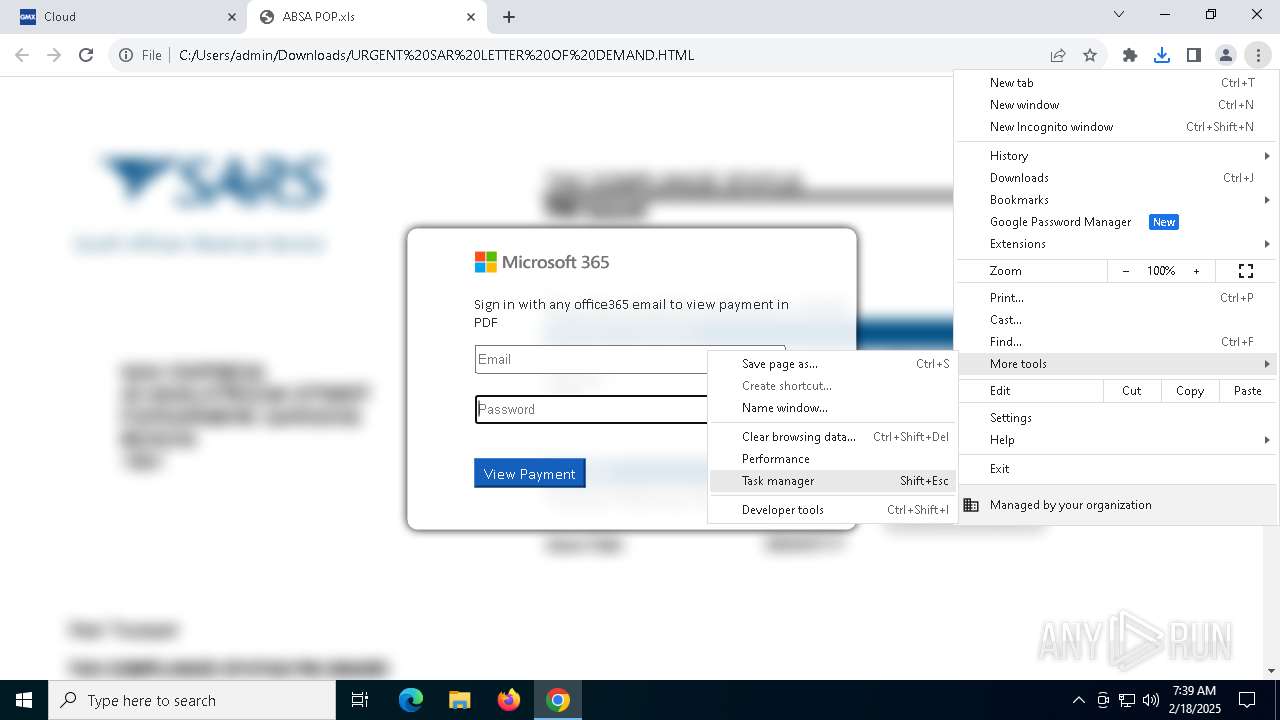Click Paste in the Edit row
1280x720 pixels.
(x=1248, y=391)
